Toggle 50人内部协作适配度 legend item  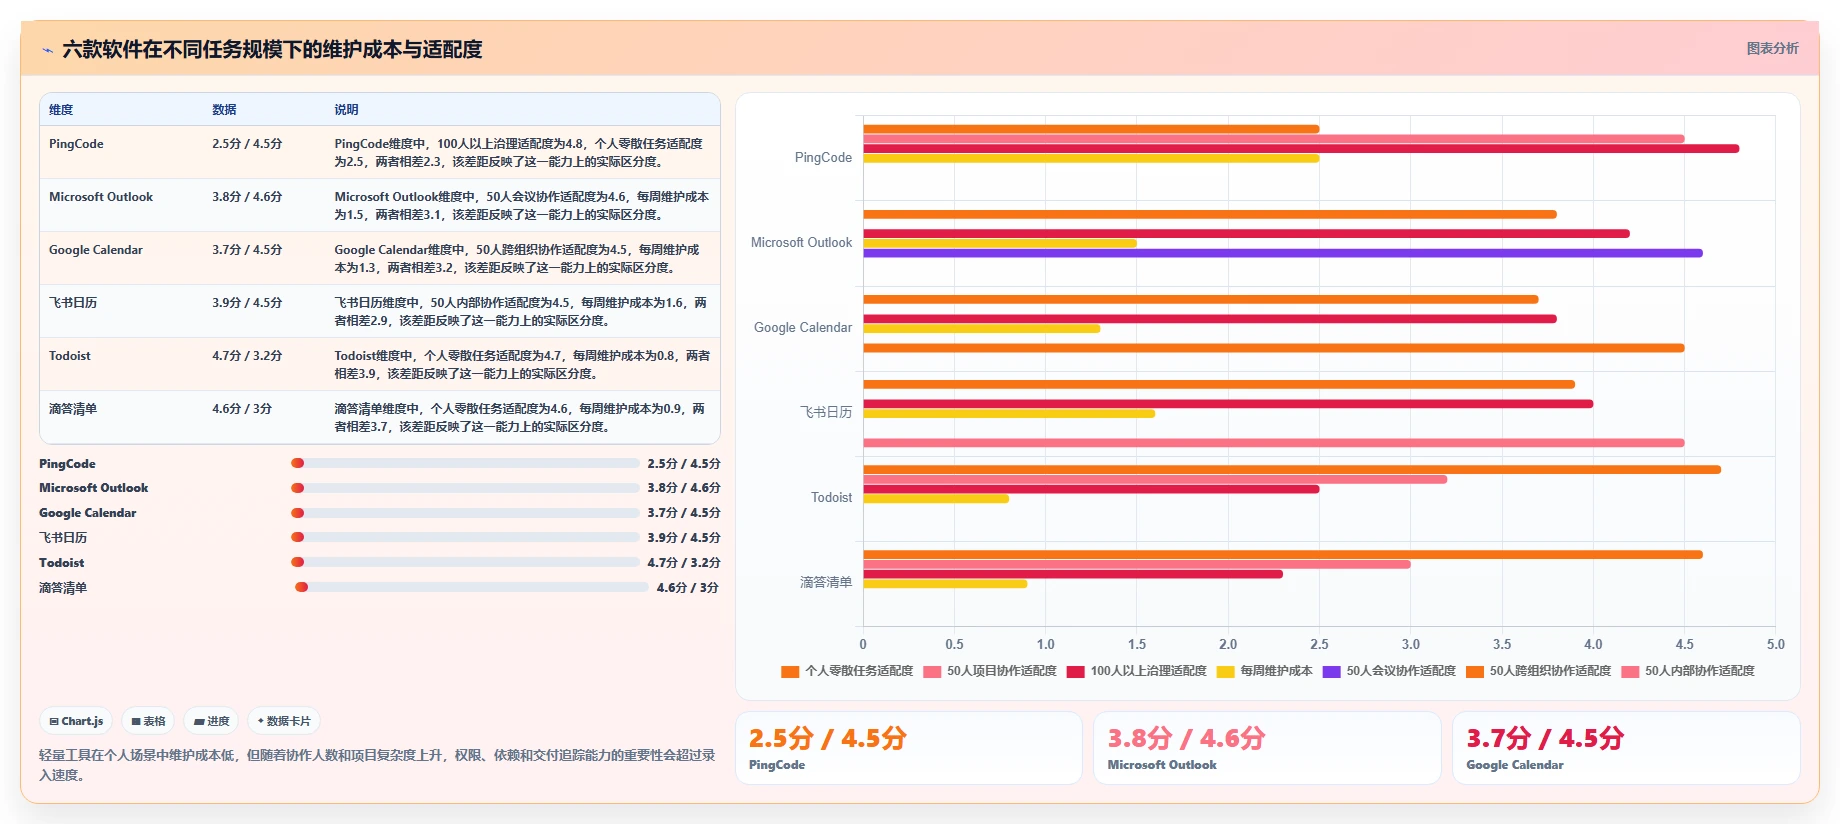[x=1688, y=671]
